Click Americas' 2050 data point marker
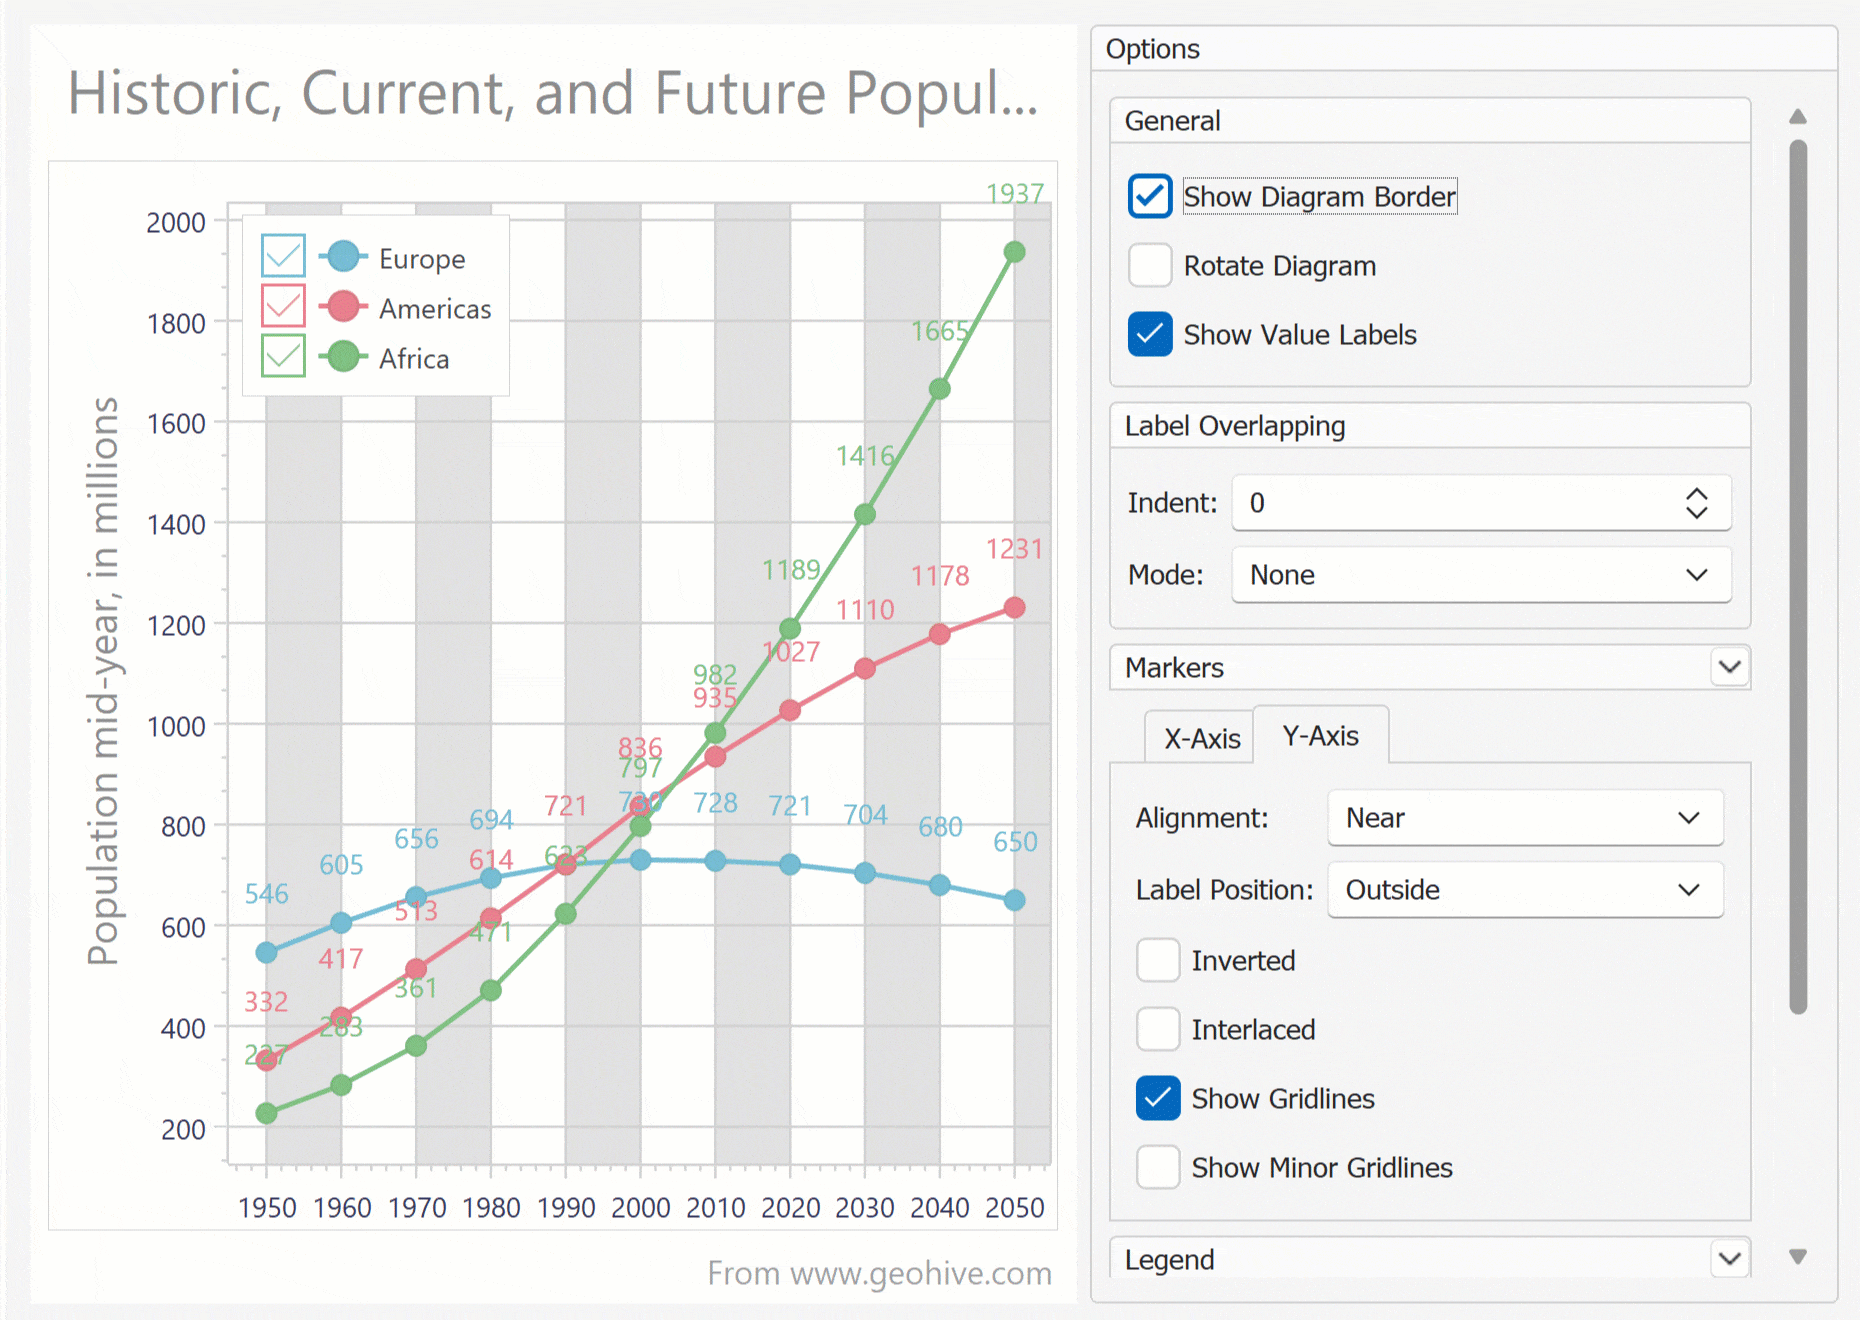Viewport: 1860px width, 1320px height. [x=1014, y=608]
